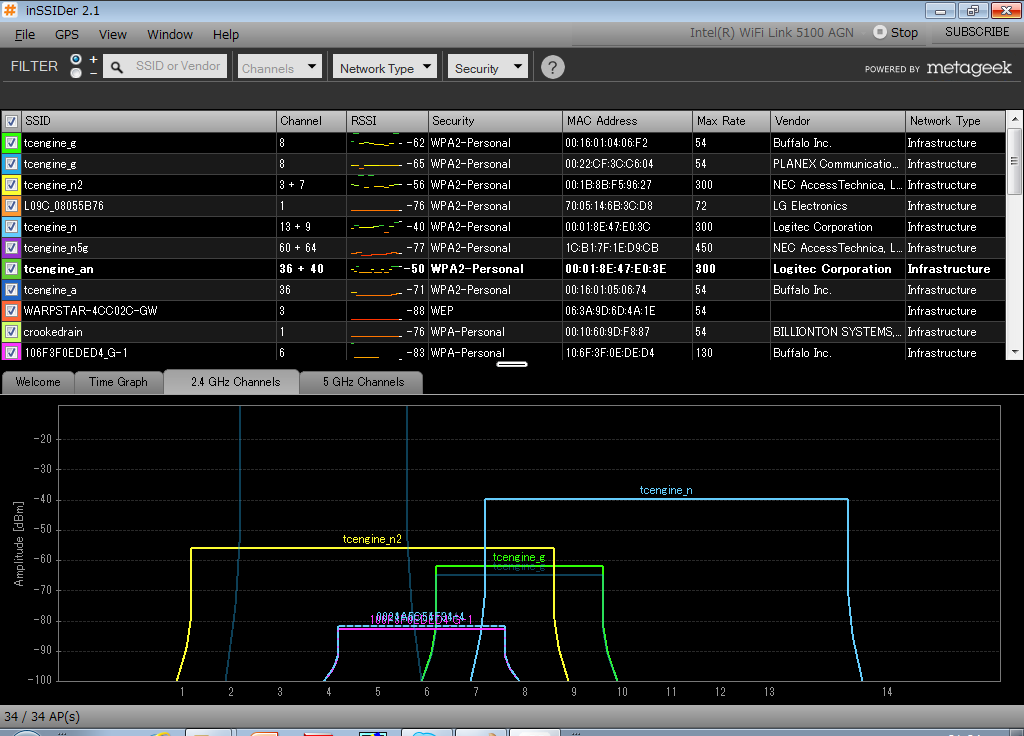Image resolution: width=1024 pixels, height=736 pixels.
Task: Click the BILLIONTON SYSTEMS vendor cell
Action: click(837, 332)
